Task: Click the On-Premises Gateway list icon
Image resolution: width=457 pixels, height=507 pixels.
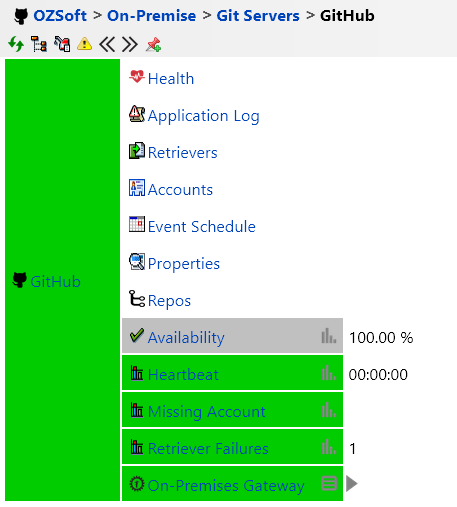Action: coord(329,483)
